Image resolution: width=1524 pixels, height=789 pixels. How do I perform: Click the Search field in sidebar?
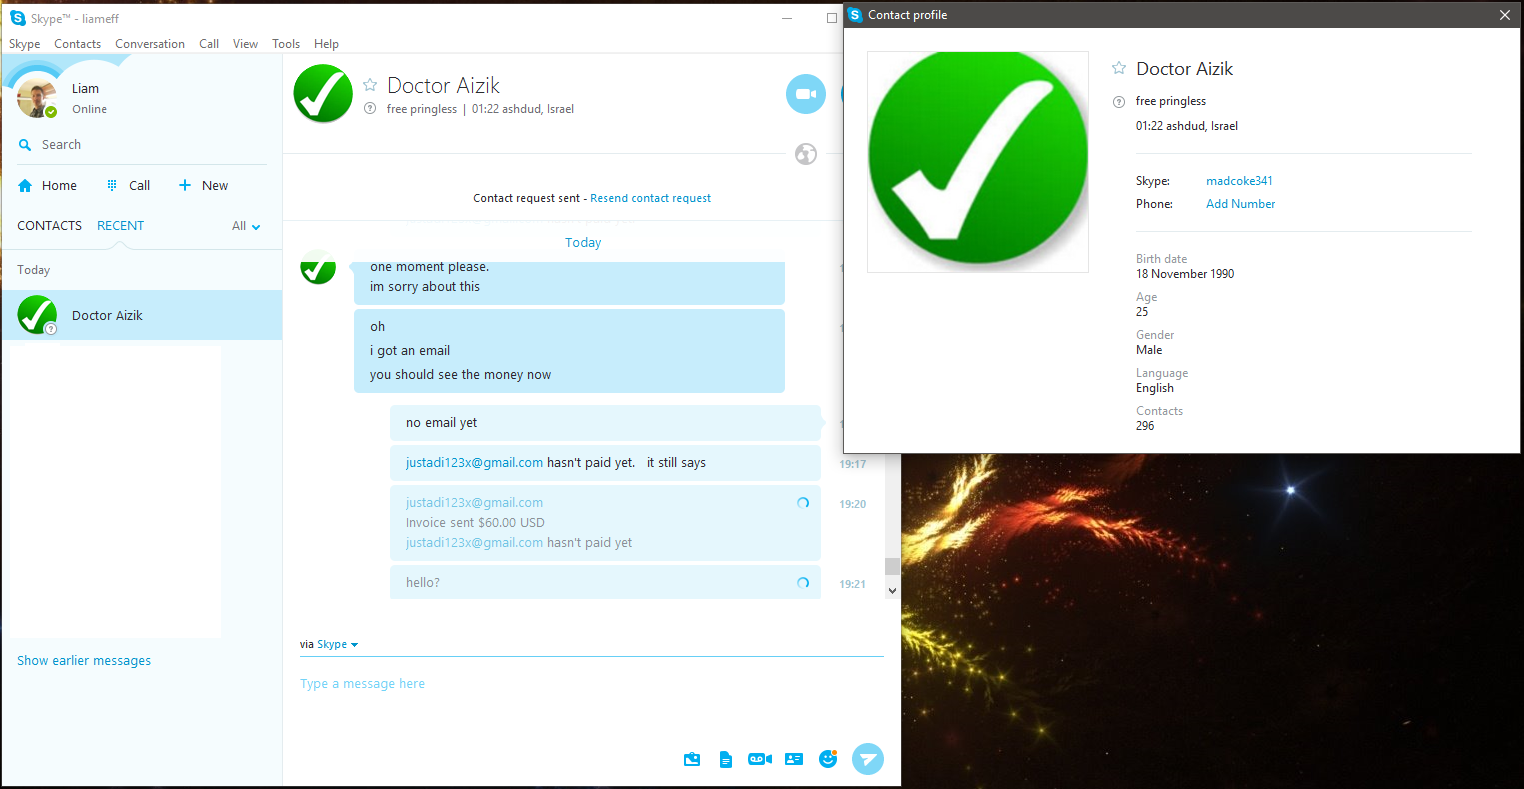(142, 145)
